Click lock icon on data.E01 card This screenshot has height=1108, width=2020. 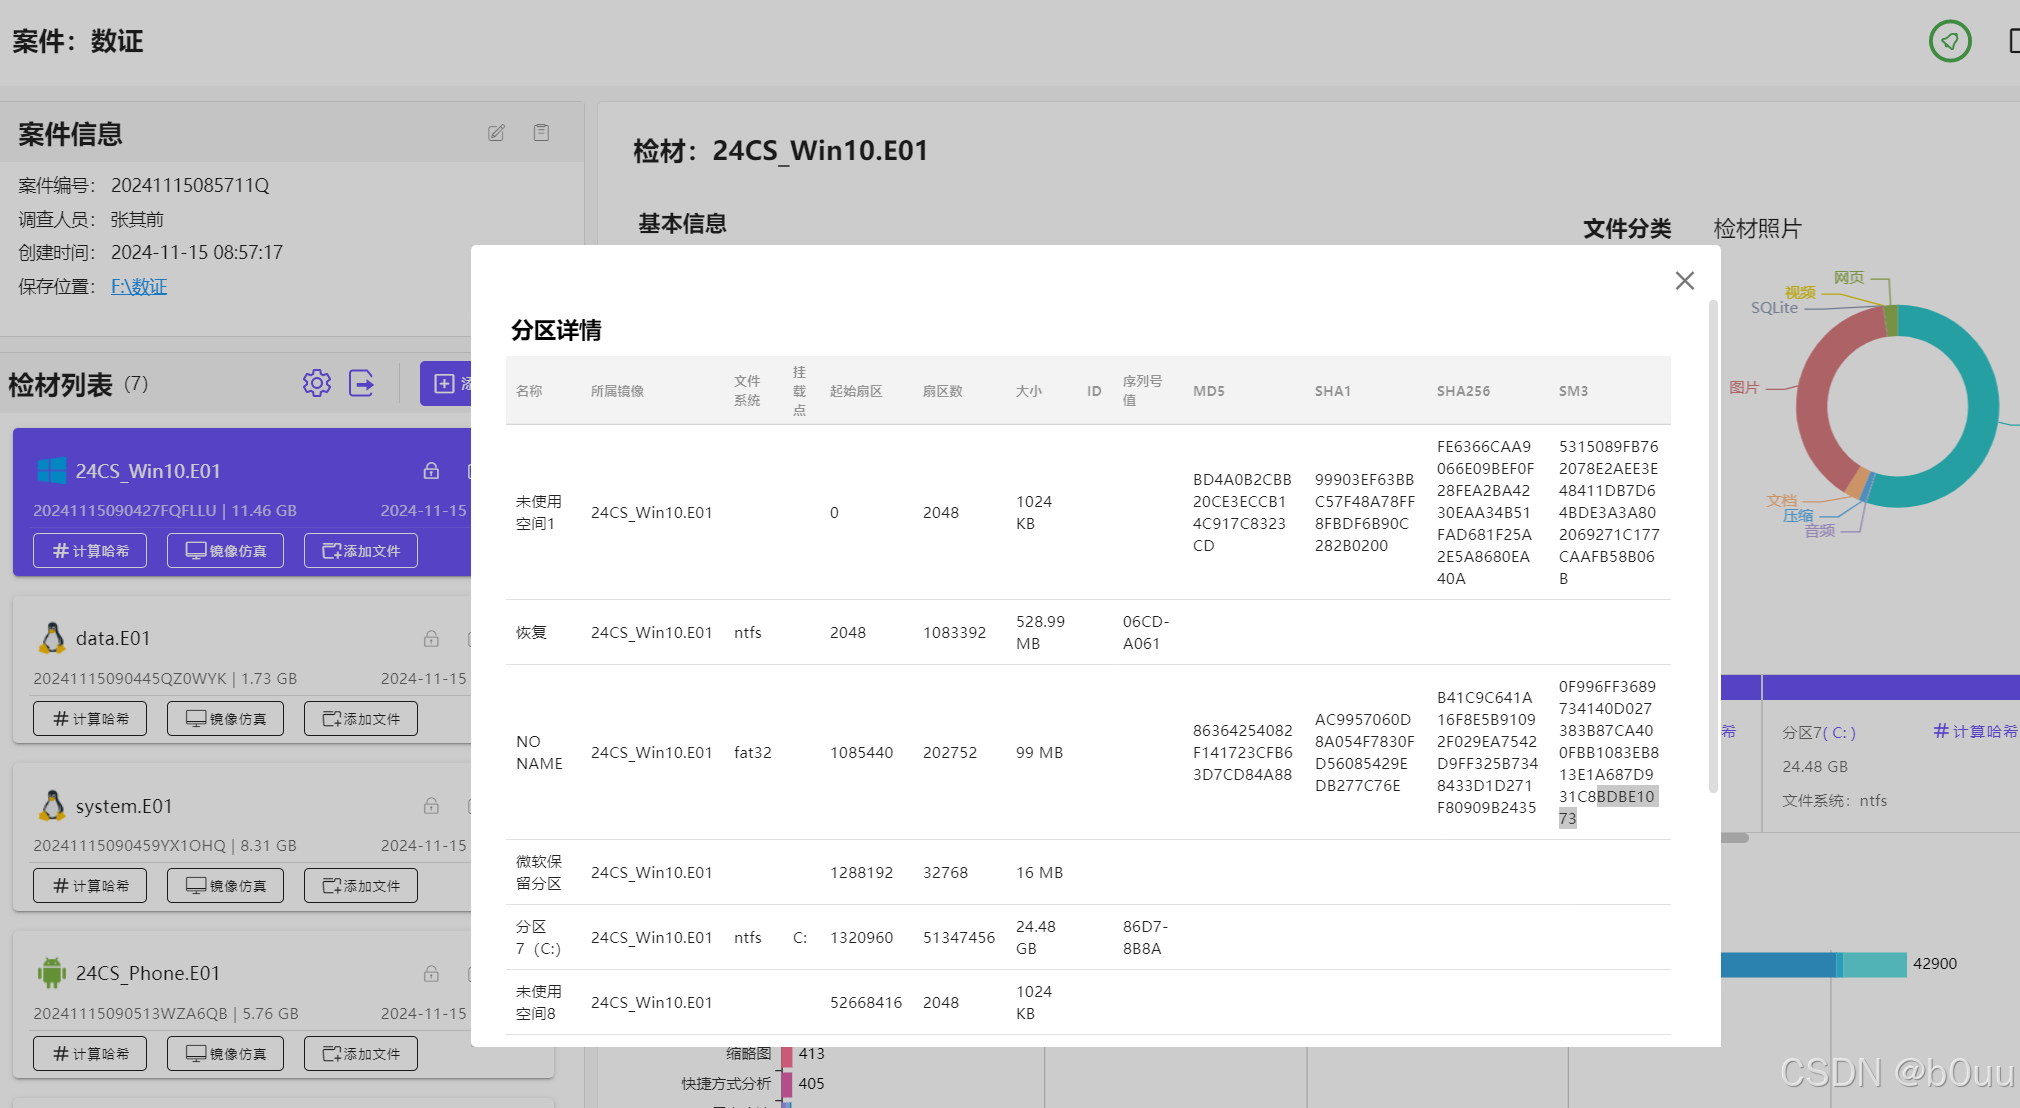431,638
